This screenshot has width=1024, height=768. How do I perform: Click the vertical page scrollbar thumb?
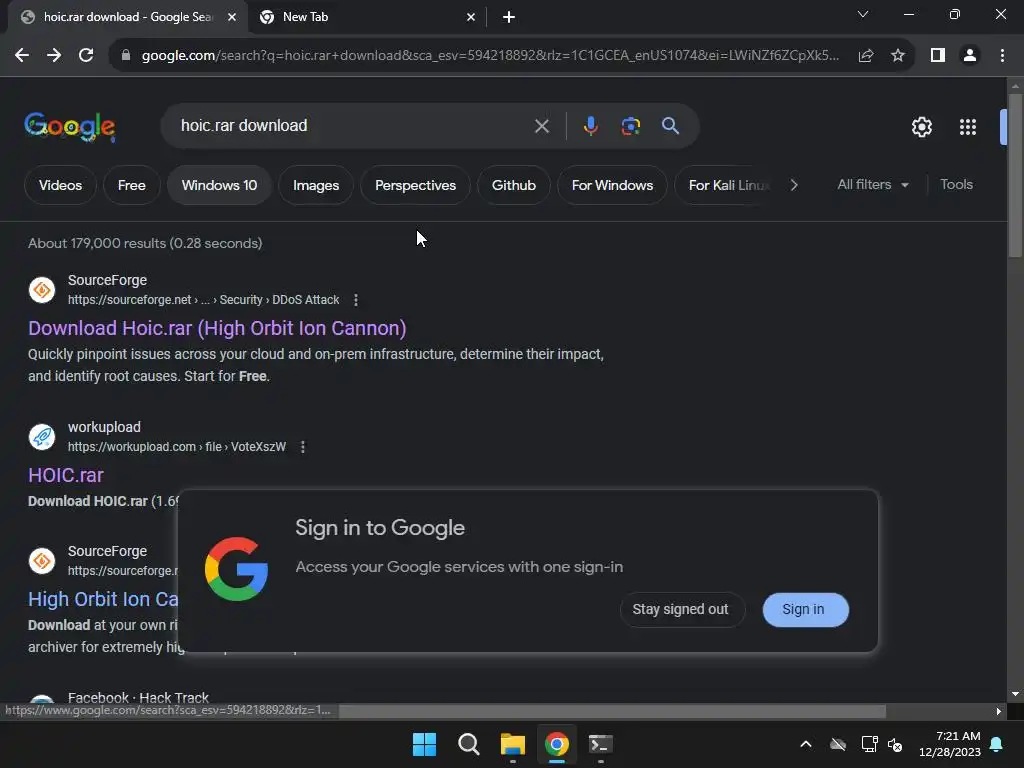pyautogui.click(x=1015, y=175)
